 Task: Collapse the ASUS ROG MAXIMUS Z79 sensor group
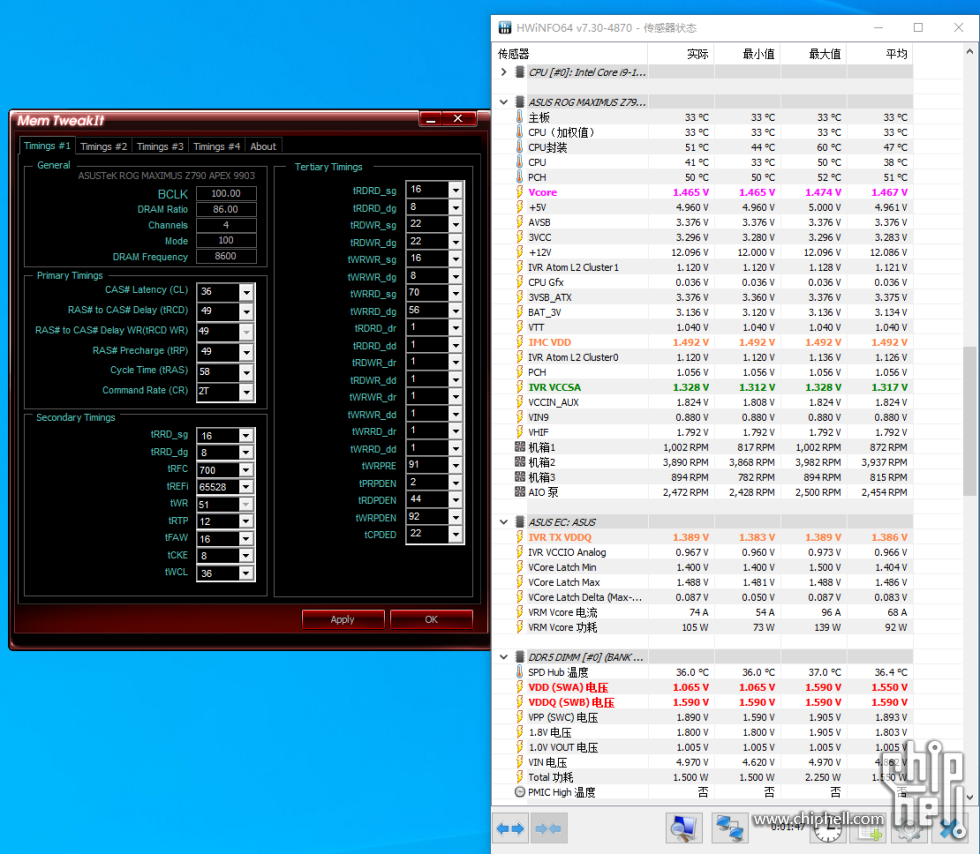(x=504, y=102)
